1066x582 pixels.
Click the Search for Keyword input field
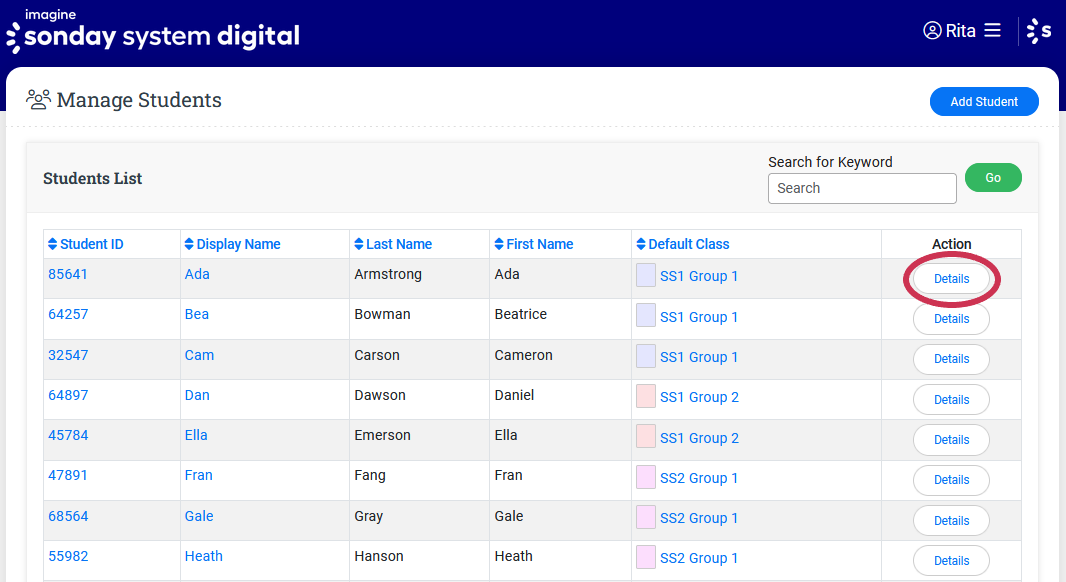pyautogui.click(x=862, y=188)
